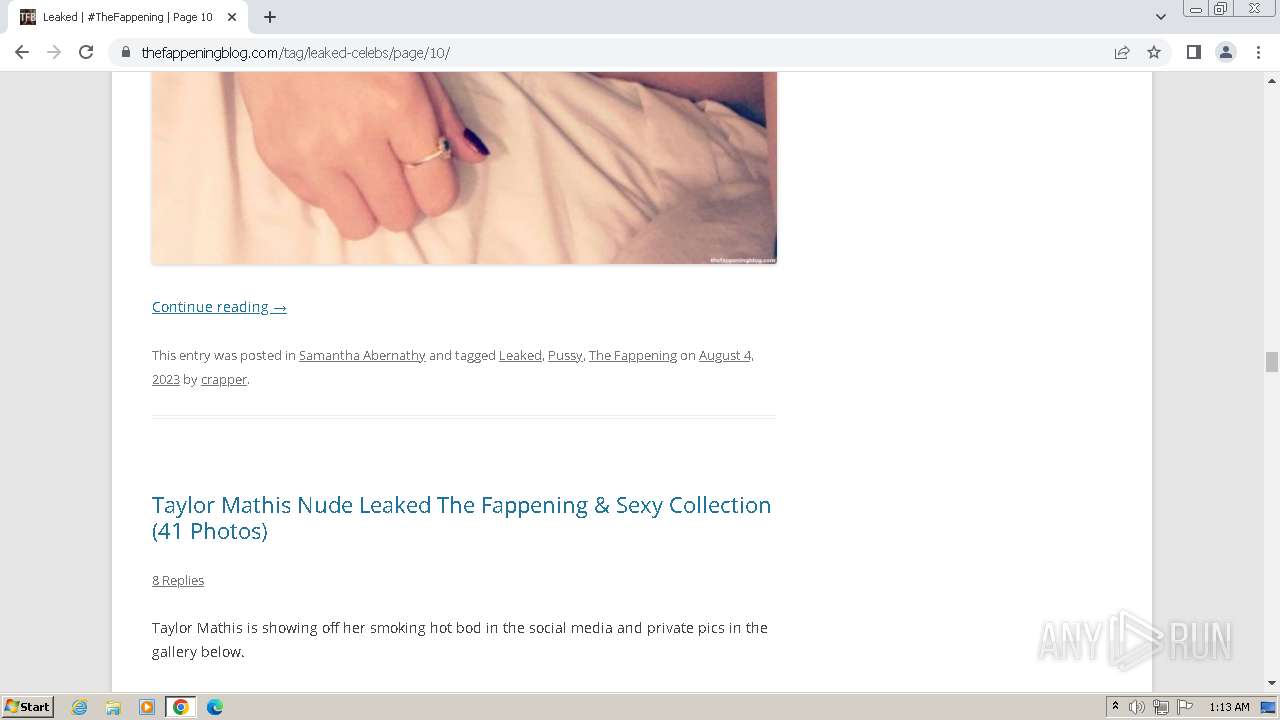This screenshot has width=1280, height=720.
Task: Open Chrome's three-dot menu
Action: [1258, 52]
